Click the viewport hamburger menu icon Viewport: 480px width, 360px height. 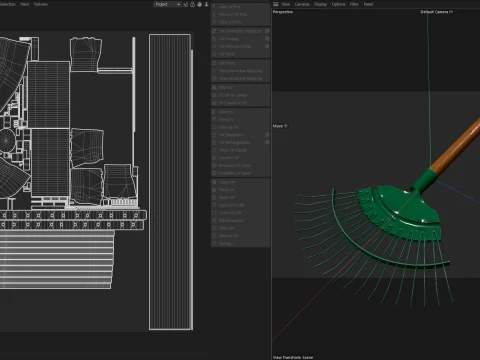coord(276,4)
